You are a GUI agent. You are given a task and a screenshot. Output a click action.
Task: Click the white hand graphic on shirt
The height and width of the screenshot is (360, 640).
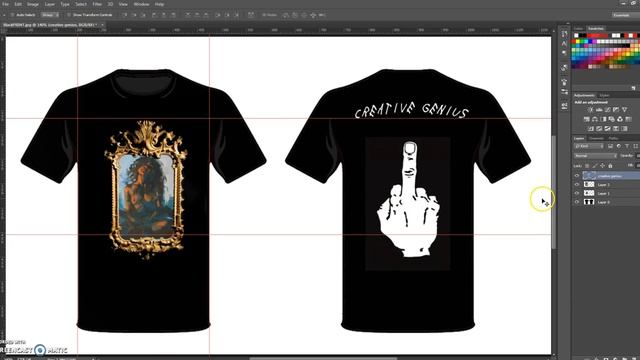coord(408,200)
